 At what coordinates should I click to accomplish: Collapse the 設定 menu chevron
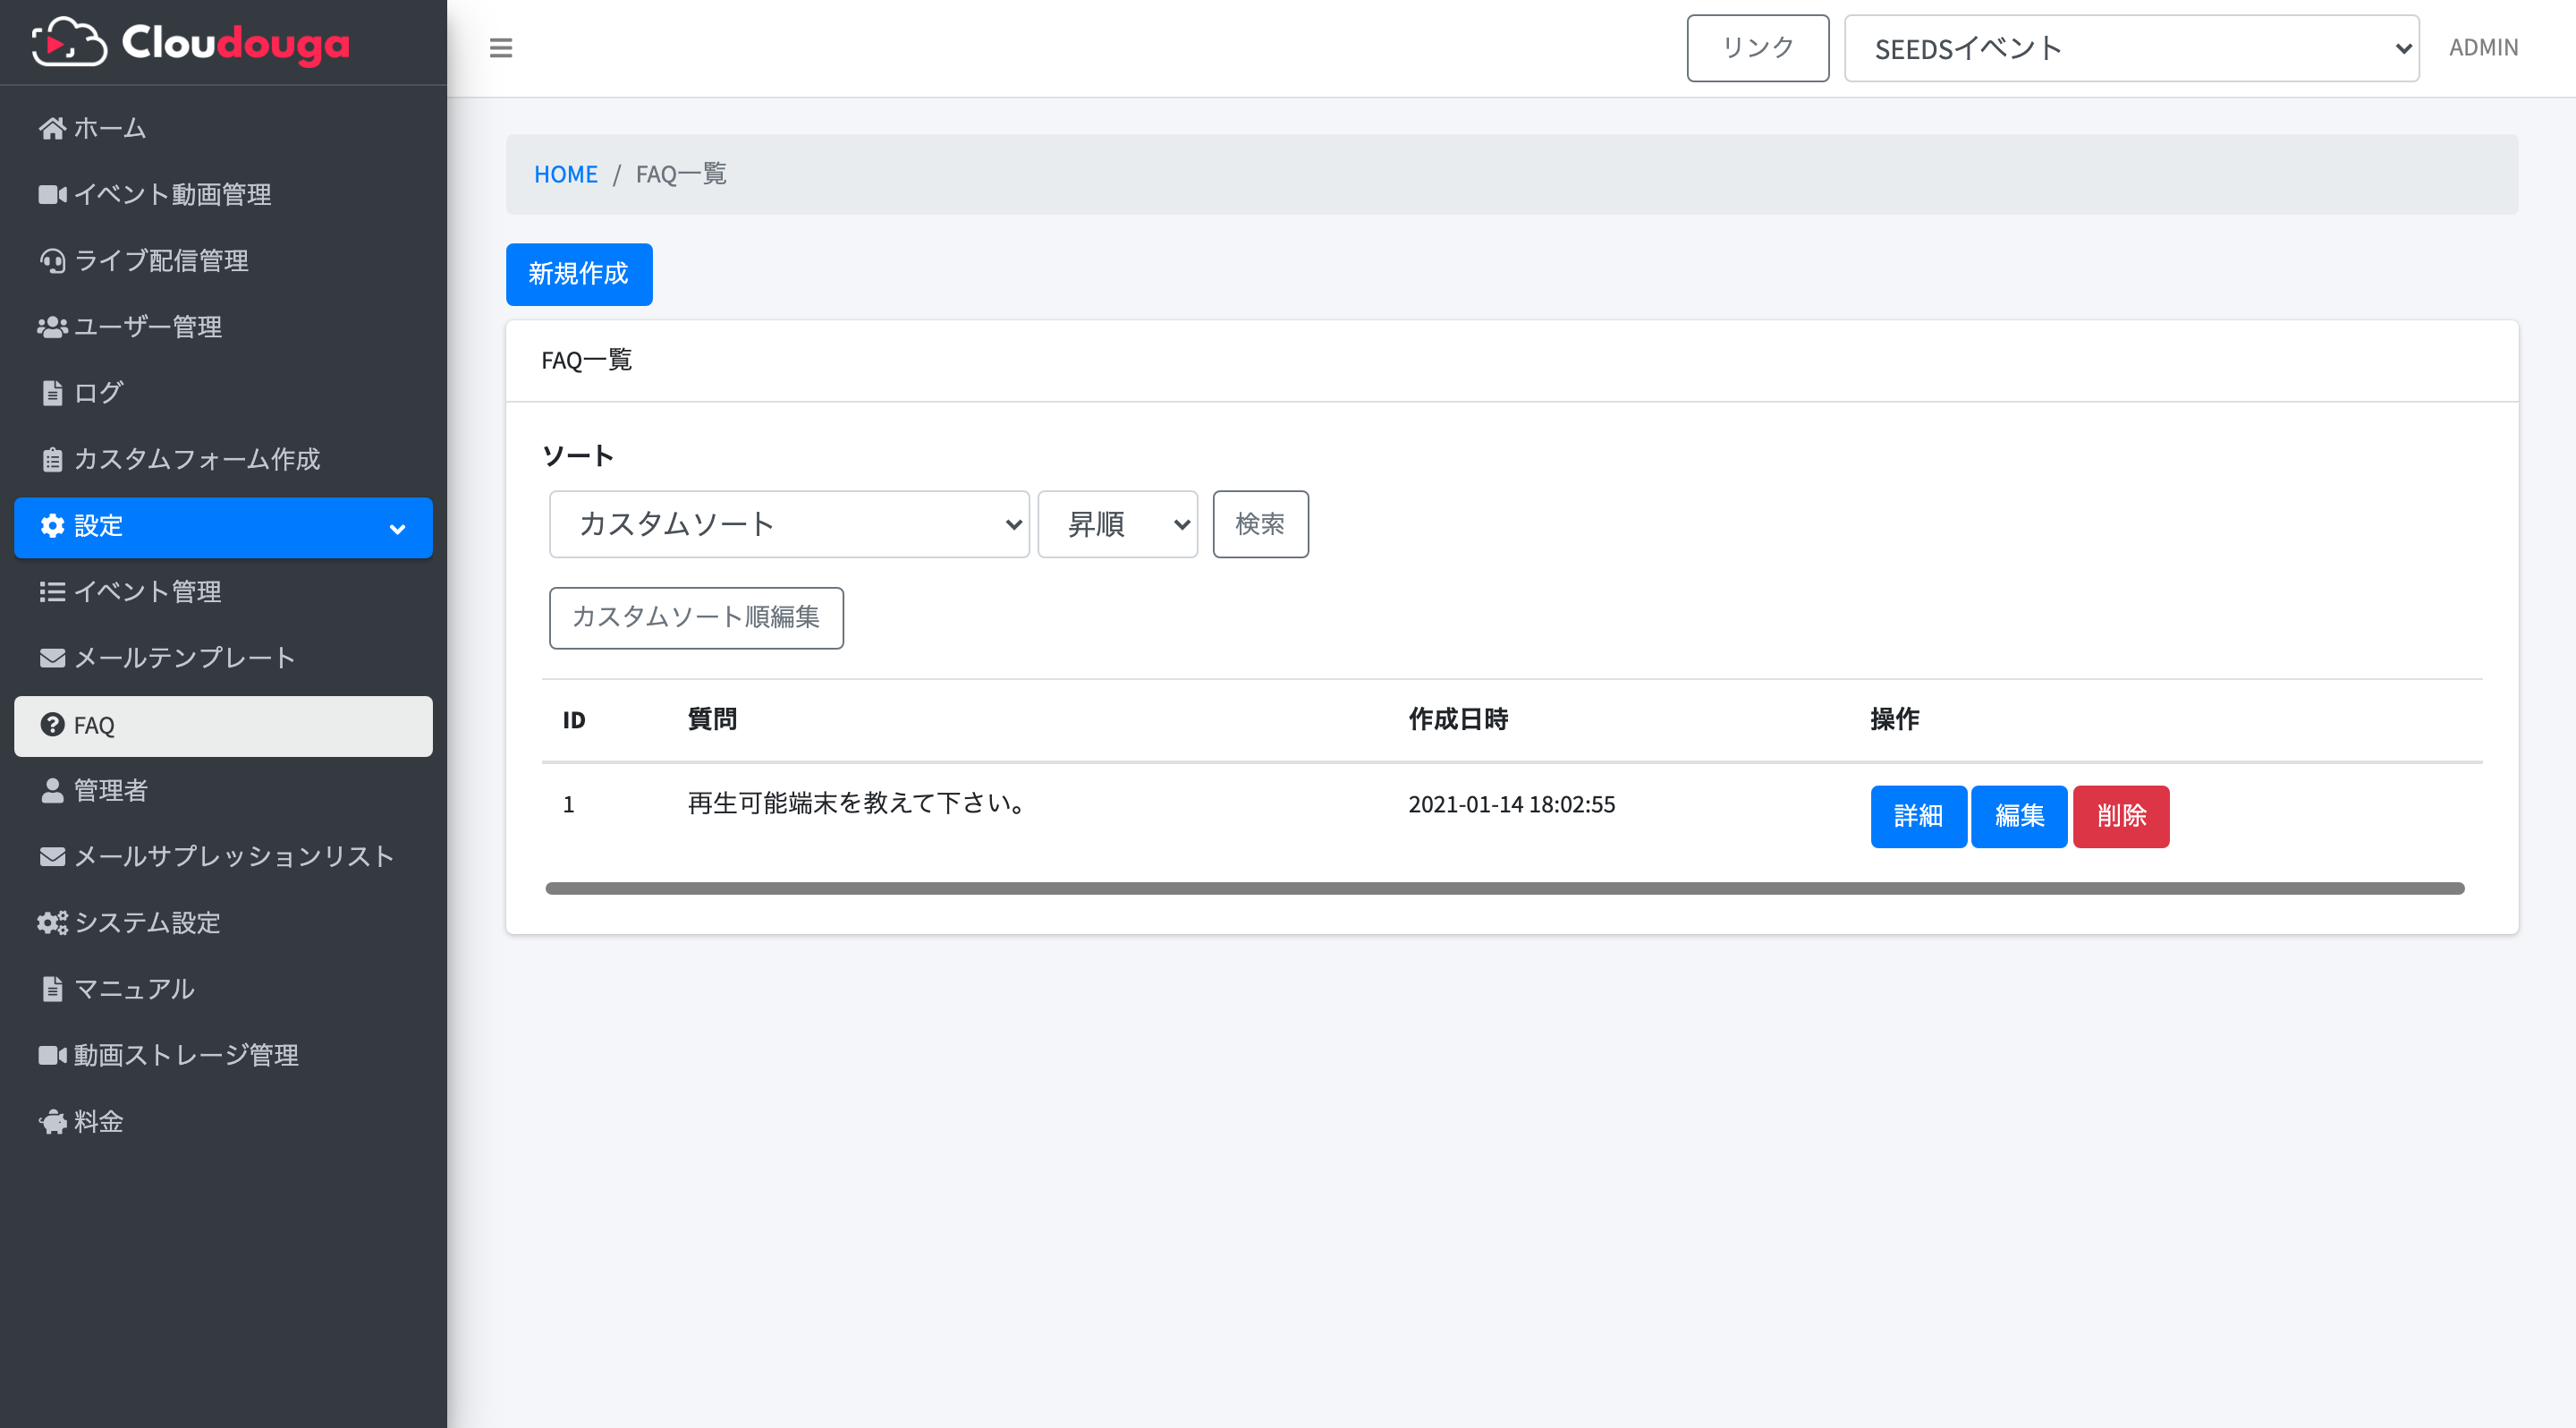point(397,528)
